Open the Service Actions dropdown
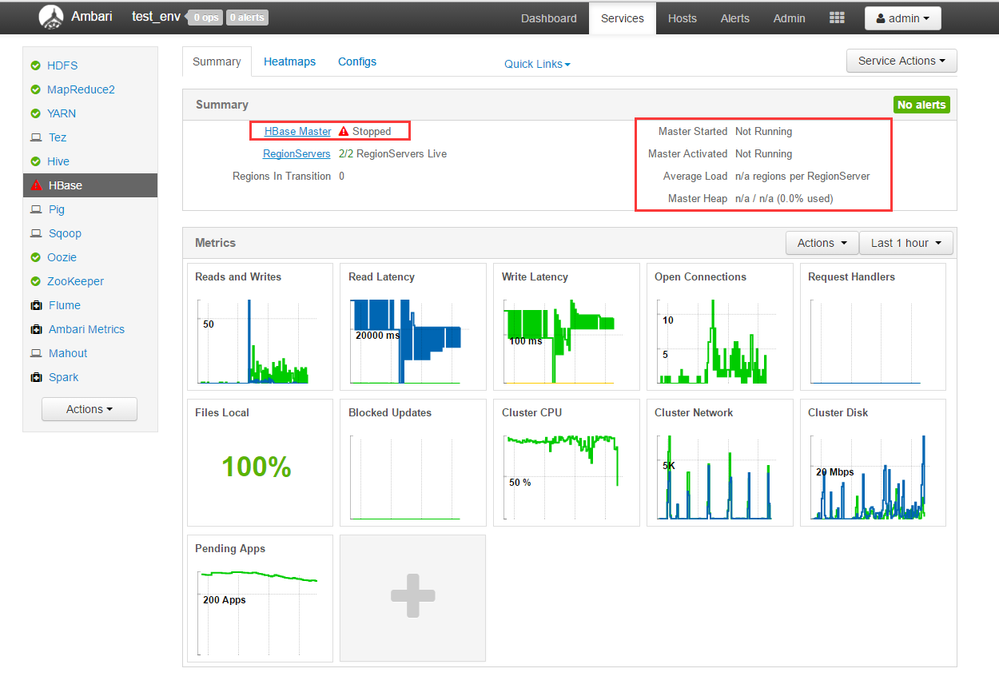999x680 pixels. (x=902, y=61)
